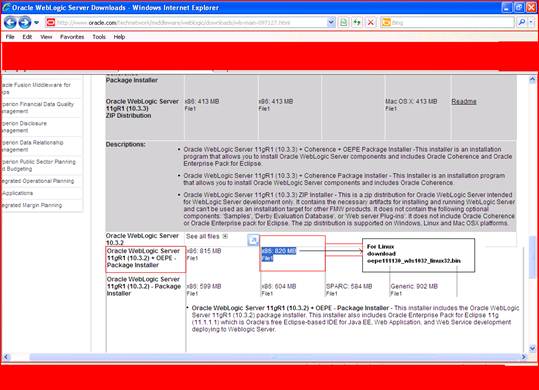Download highlighted x86: 820 MB File1

click(278, 254)
